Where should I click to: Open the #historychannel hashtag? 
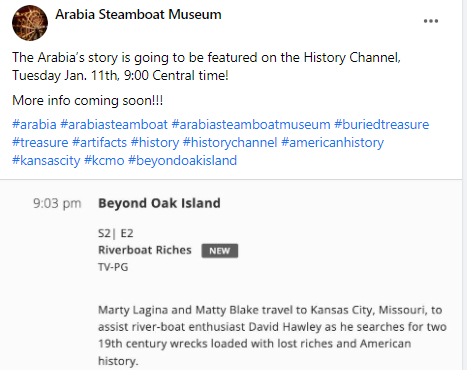point(230,143)
